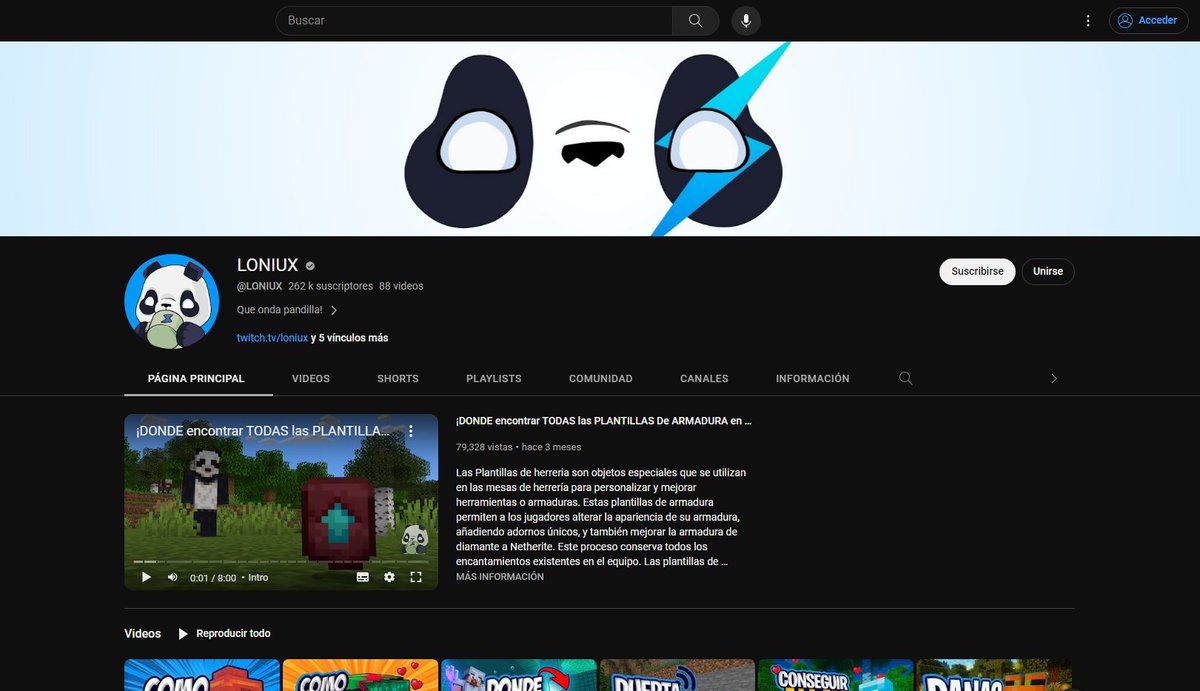Toggle subtitles on the featured video
The image size is (1200, 691).
[363, 577]
